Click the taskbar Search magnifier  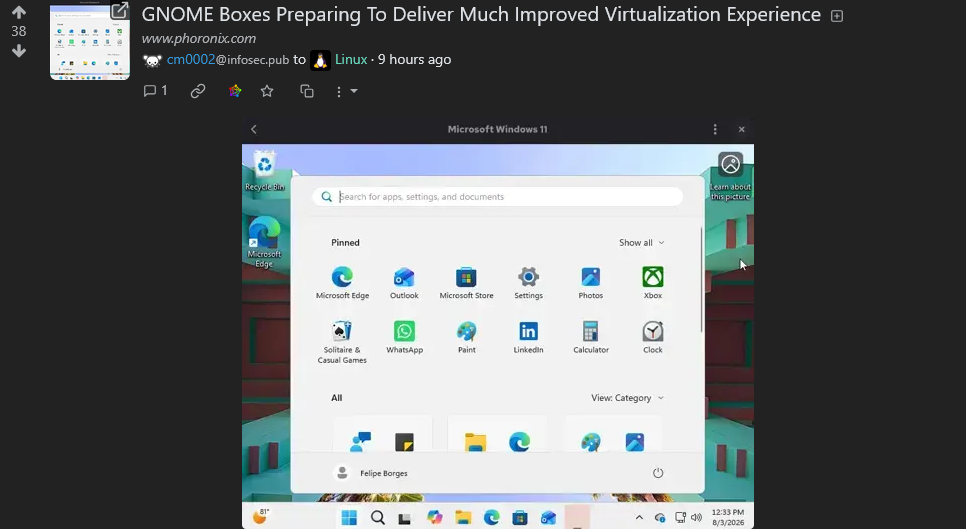pyautogui.click(x=378, y=517)
